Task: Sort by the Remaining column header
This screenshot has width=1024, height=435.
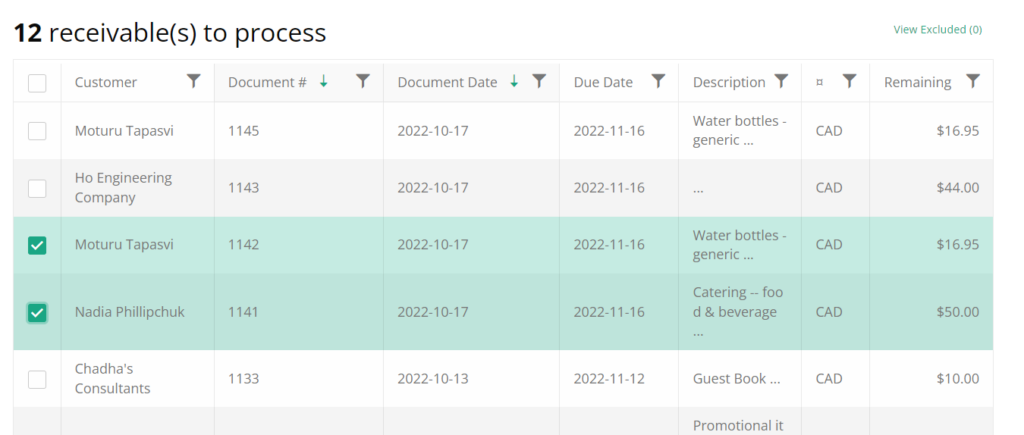Action: (918, 82)
